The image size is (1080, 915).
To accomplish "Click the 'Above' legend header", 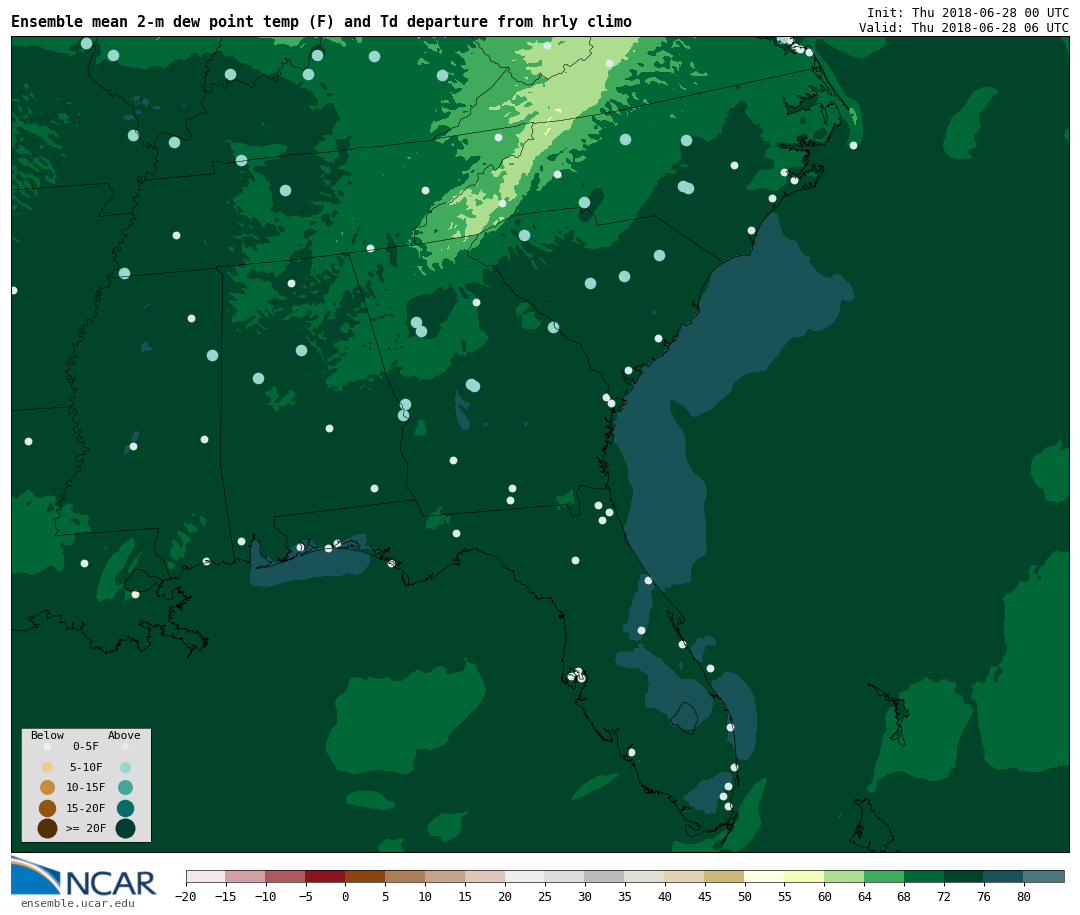I will pyautogui.click(x=124, y=735).
